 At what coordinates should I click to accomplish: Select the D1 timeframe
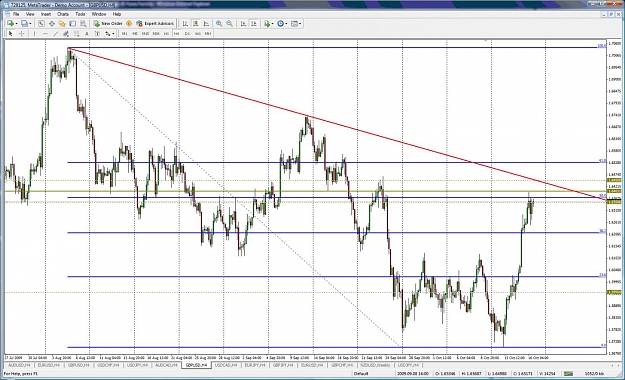(x=187, y=33)
